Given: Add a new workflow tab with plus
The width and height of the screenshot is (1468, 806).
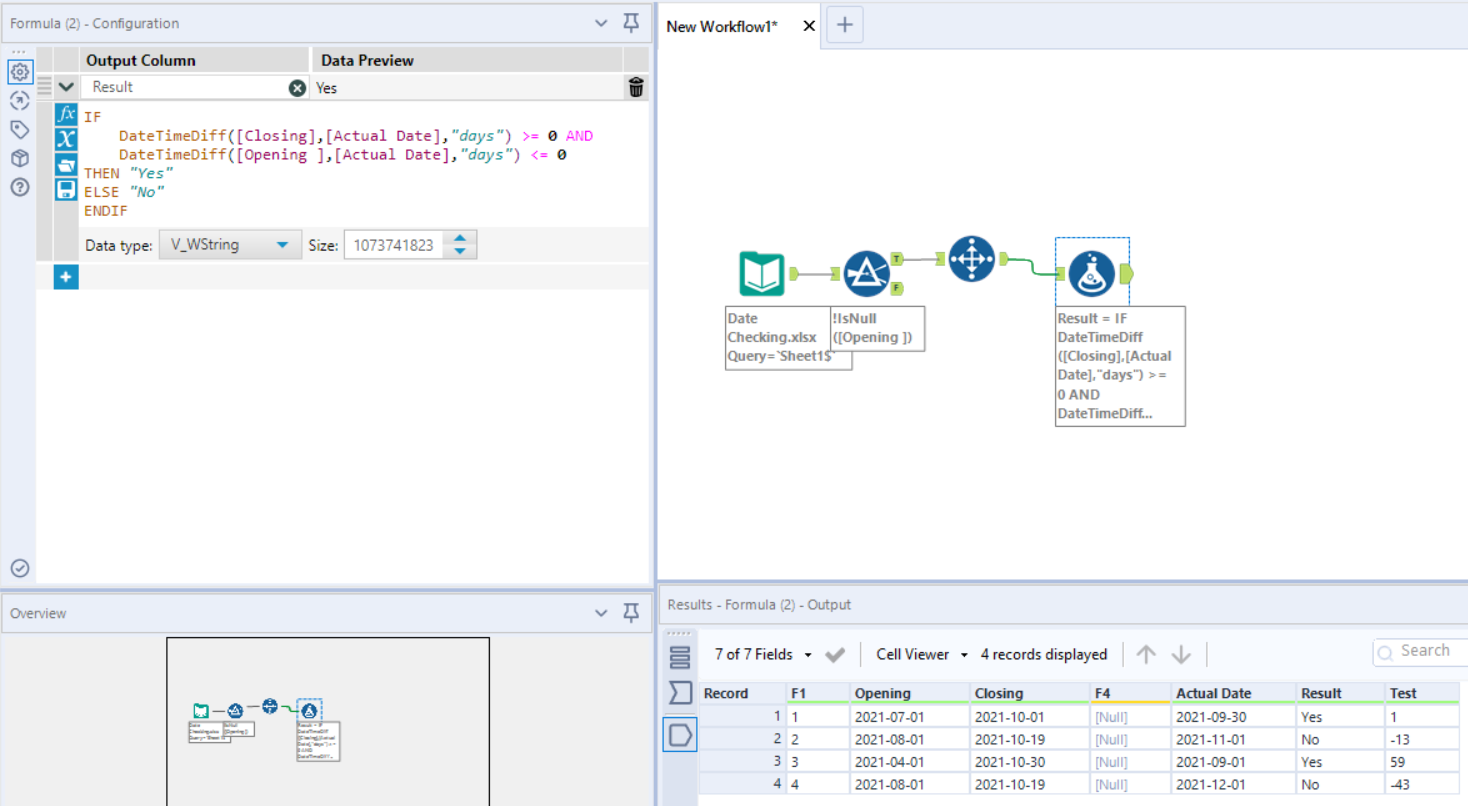Looking at the screenshot, I should [844, 26].
